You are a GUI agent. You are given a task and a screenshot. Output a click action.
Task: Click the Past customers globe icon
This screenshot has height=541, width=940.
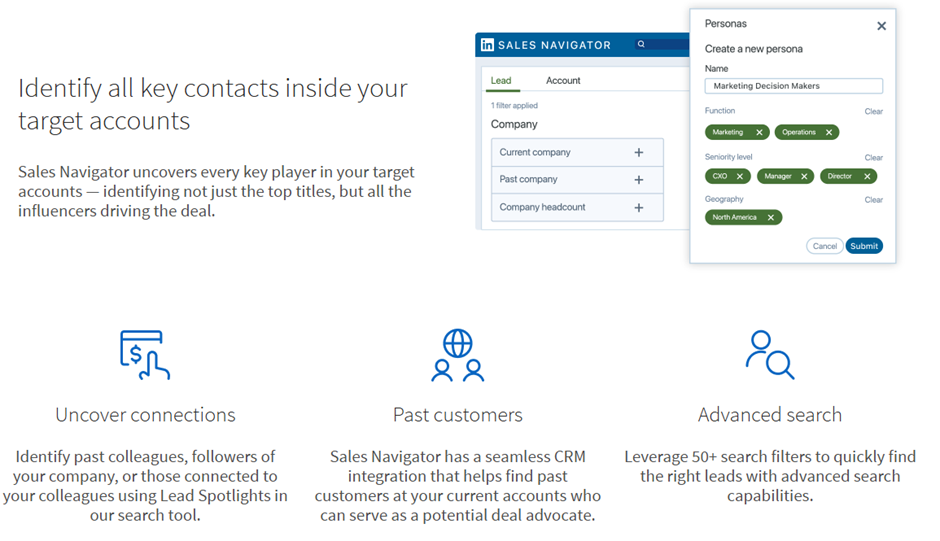point(457,355)
